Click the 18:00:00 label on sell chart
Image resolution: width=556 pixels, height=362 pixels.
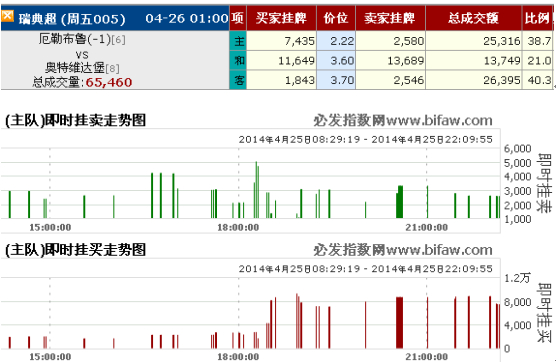(x=238, y=227)
